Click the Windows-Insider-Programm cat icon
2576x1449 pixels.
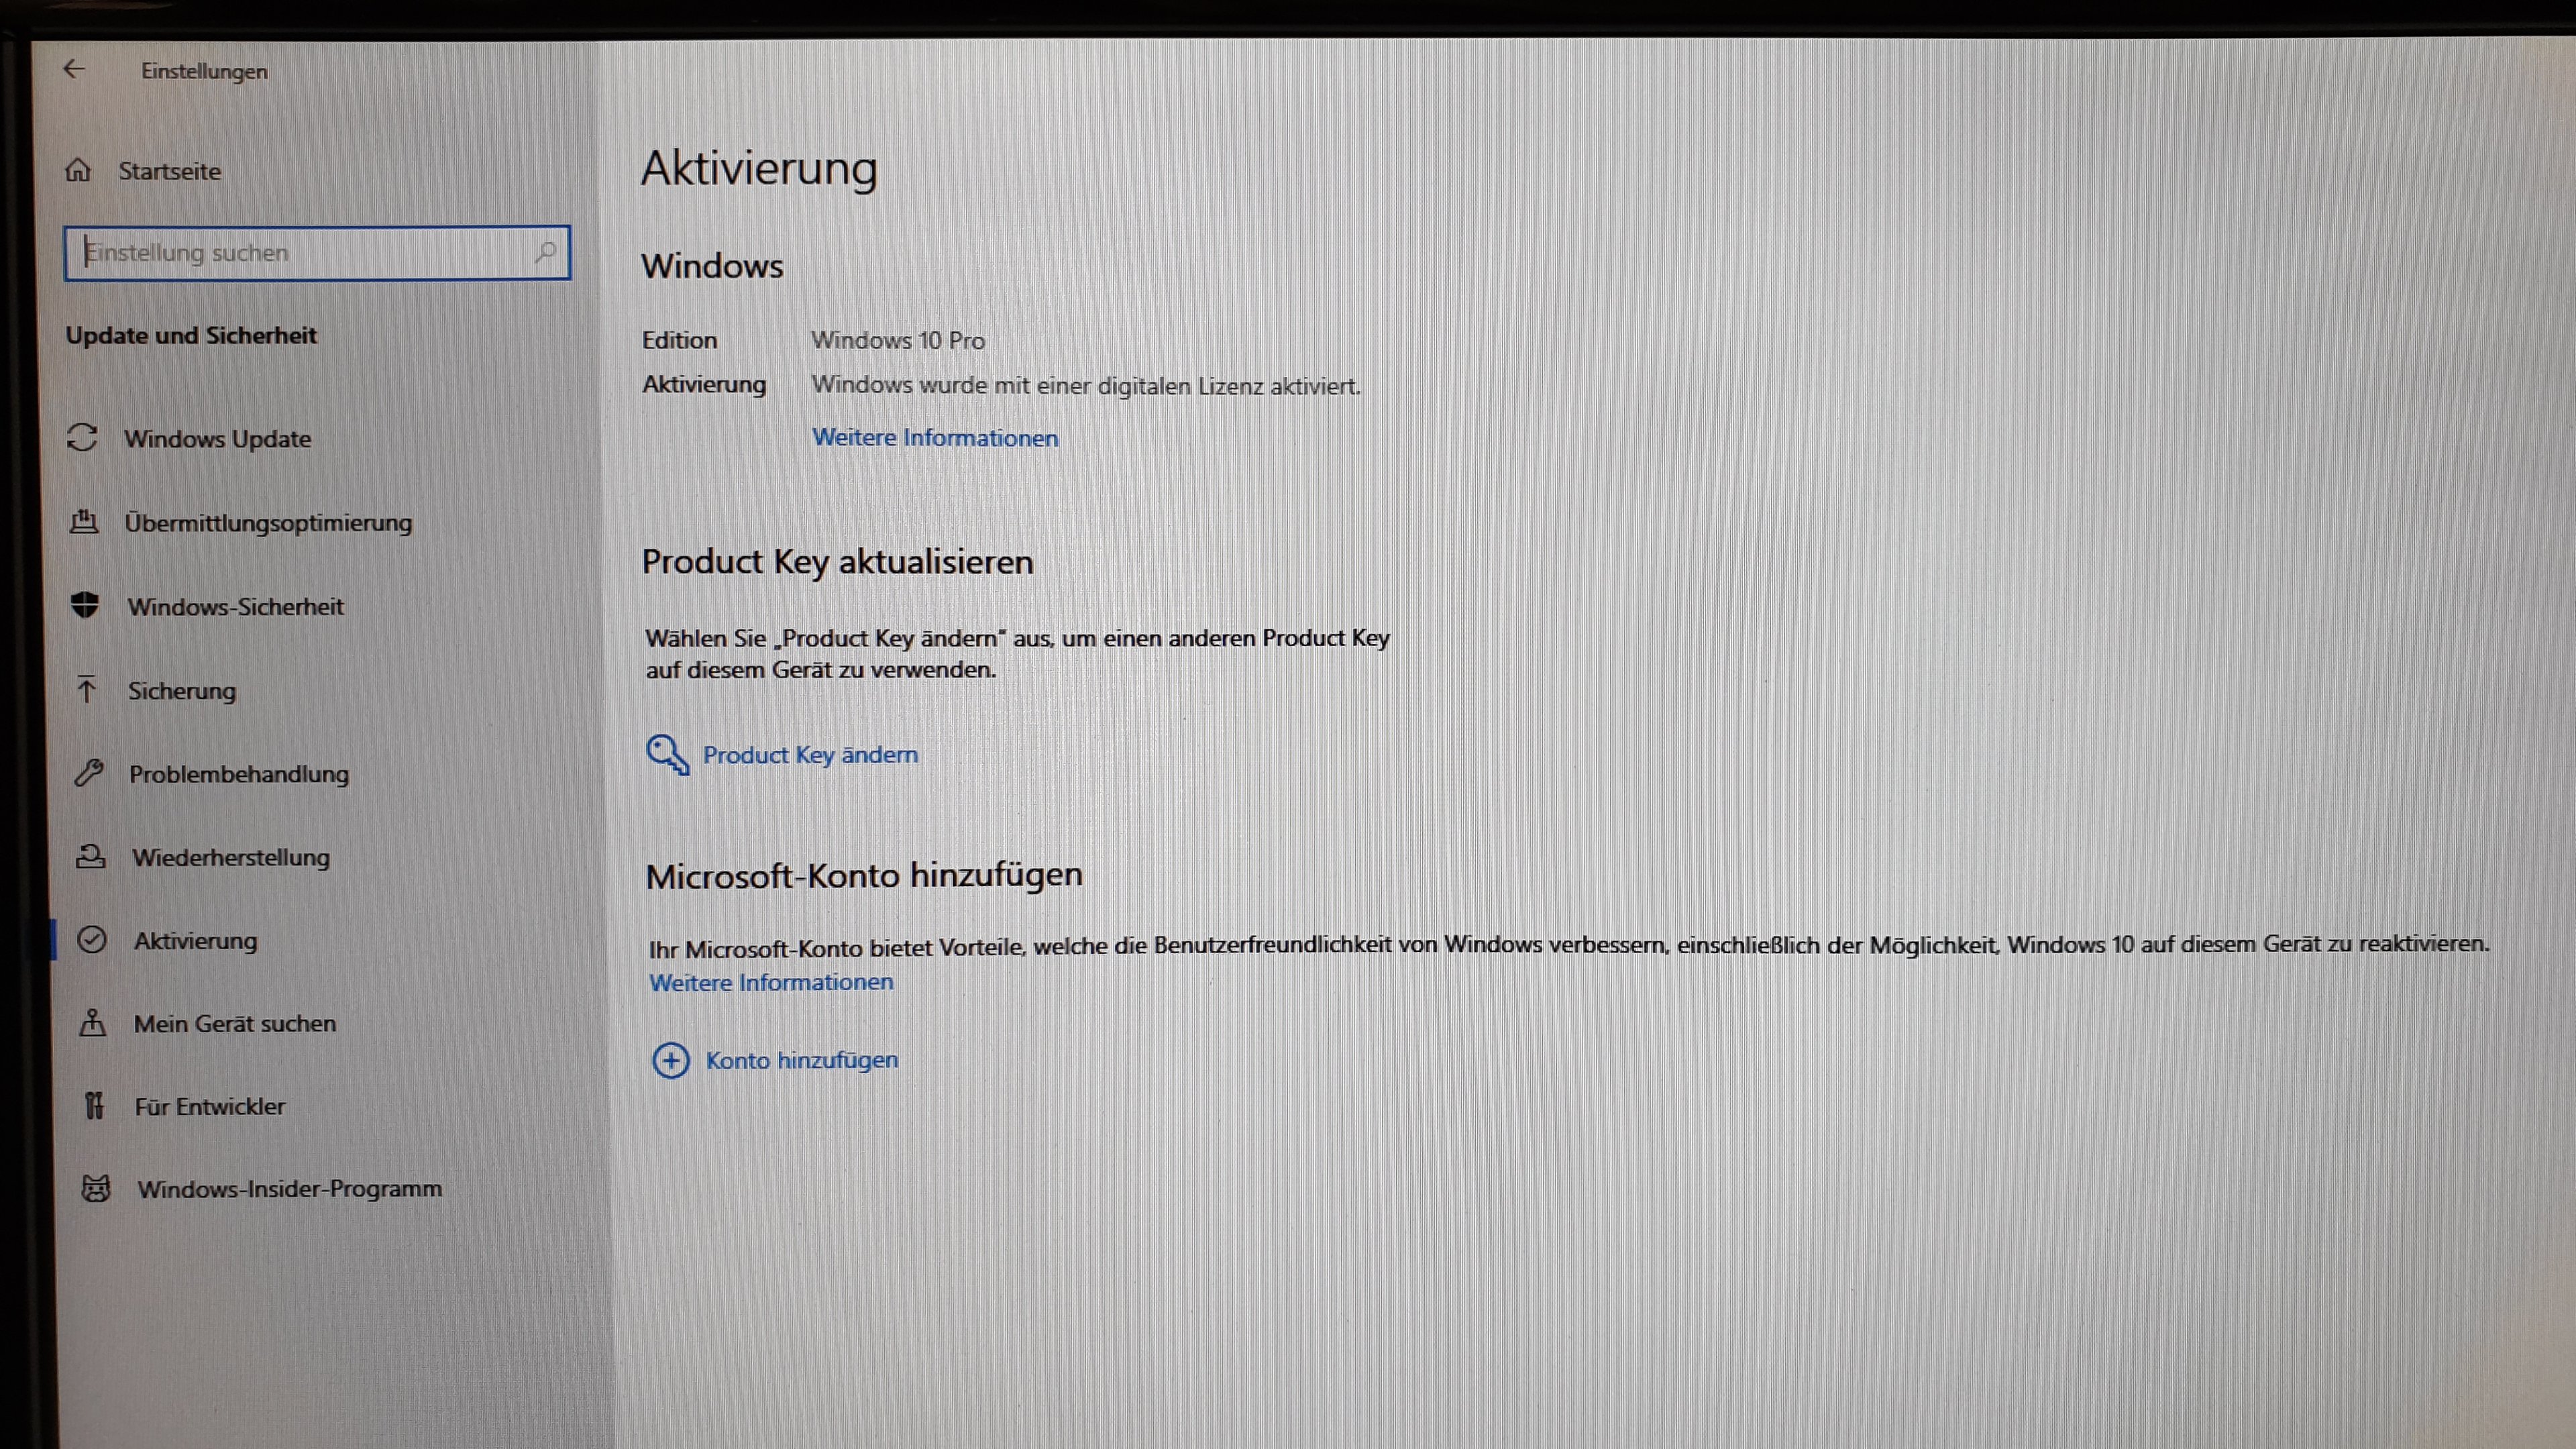pos(96,1188)
